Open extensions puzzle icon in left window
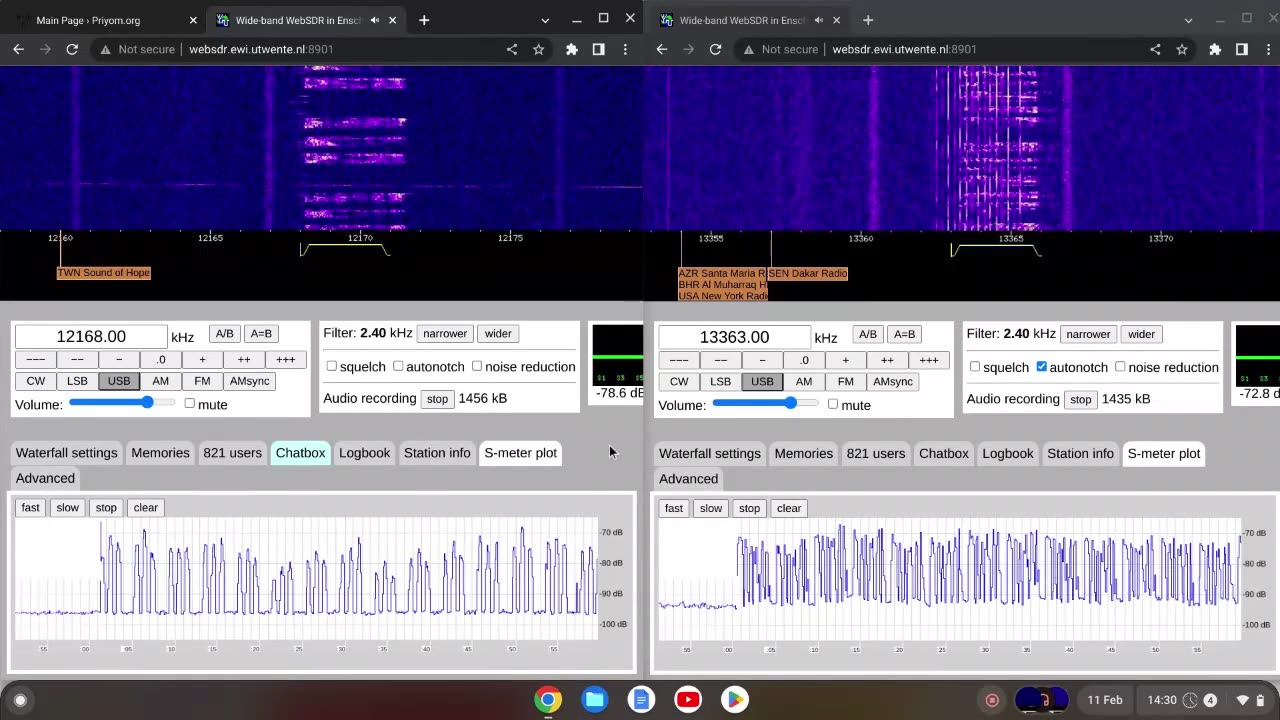1280x720 pixels. 572,49
